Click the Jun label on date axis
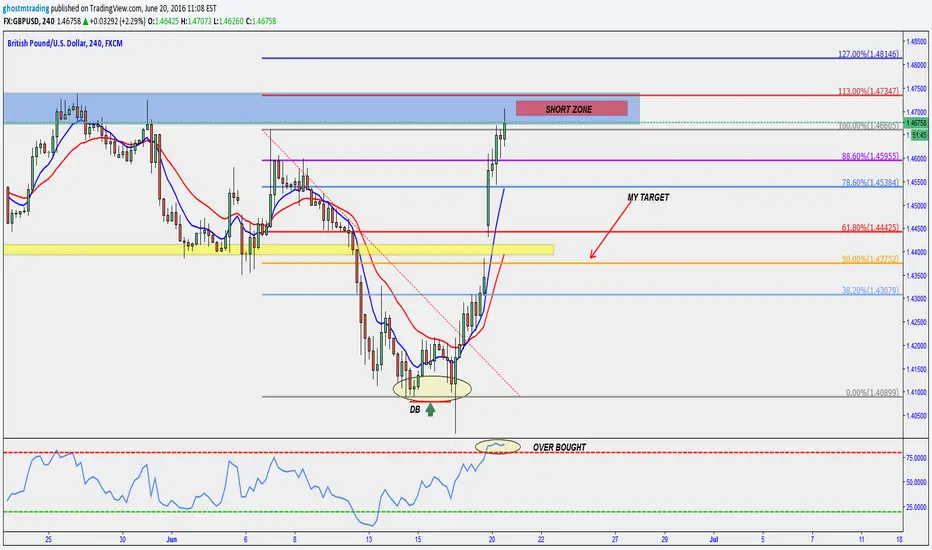932x550 pixels. (172, 539)
